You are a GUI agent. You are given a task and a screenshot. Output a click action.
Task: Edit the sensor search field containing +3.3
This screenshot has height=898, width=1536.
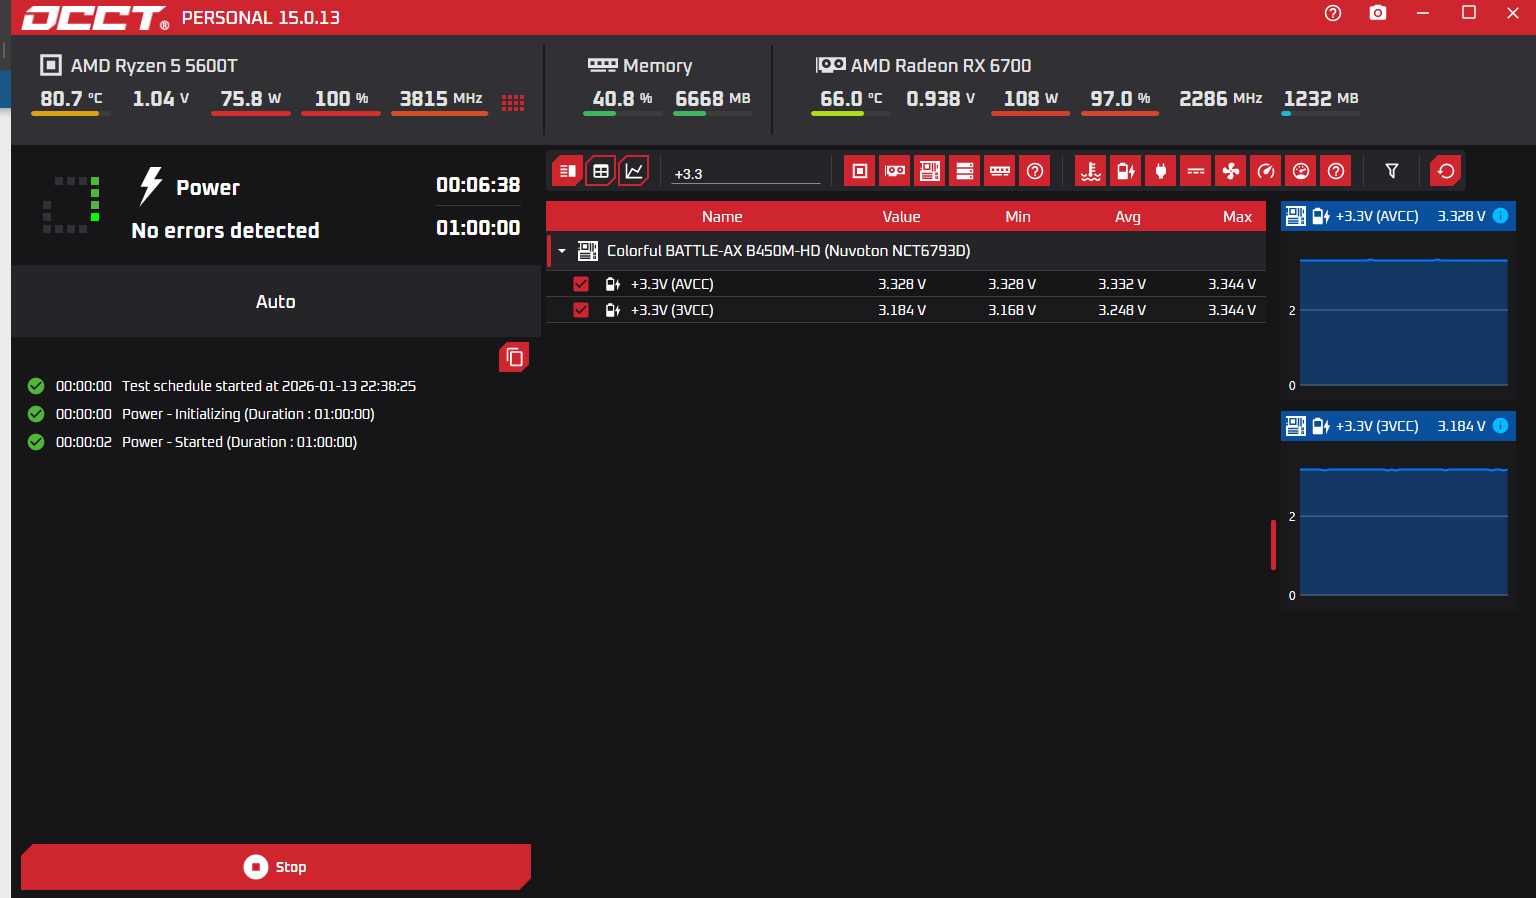coord(746,173)
